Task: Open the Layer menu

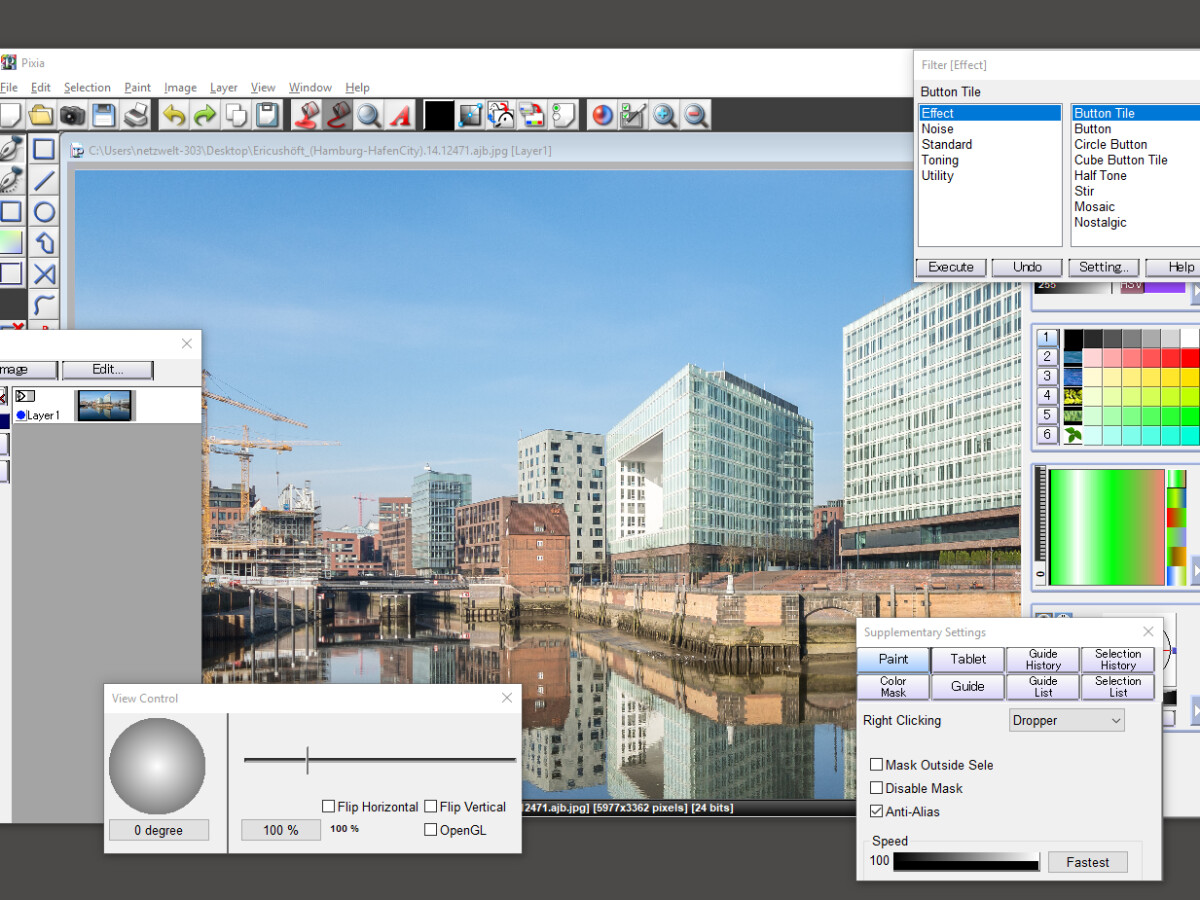Action: pyautogui.click(x=224, y=88)
